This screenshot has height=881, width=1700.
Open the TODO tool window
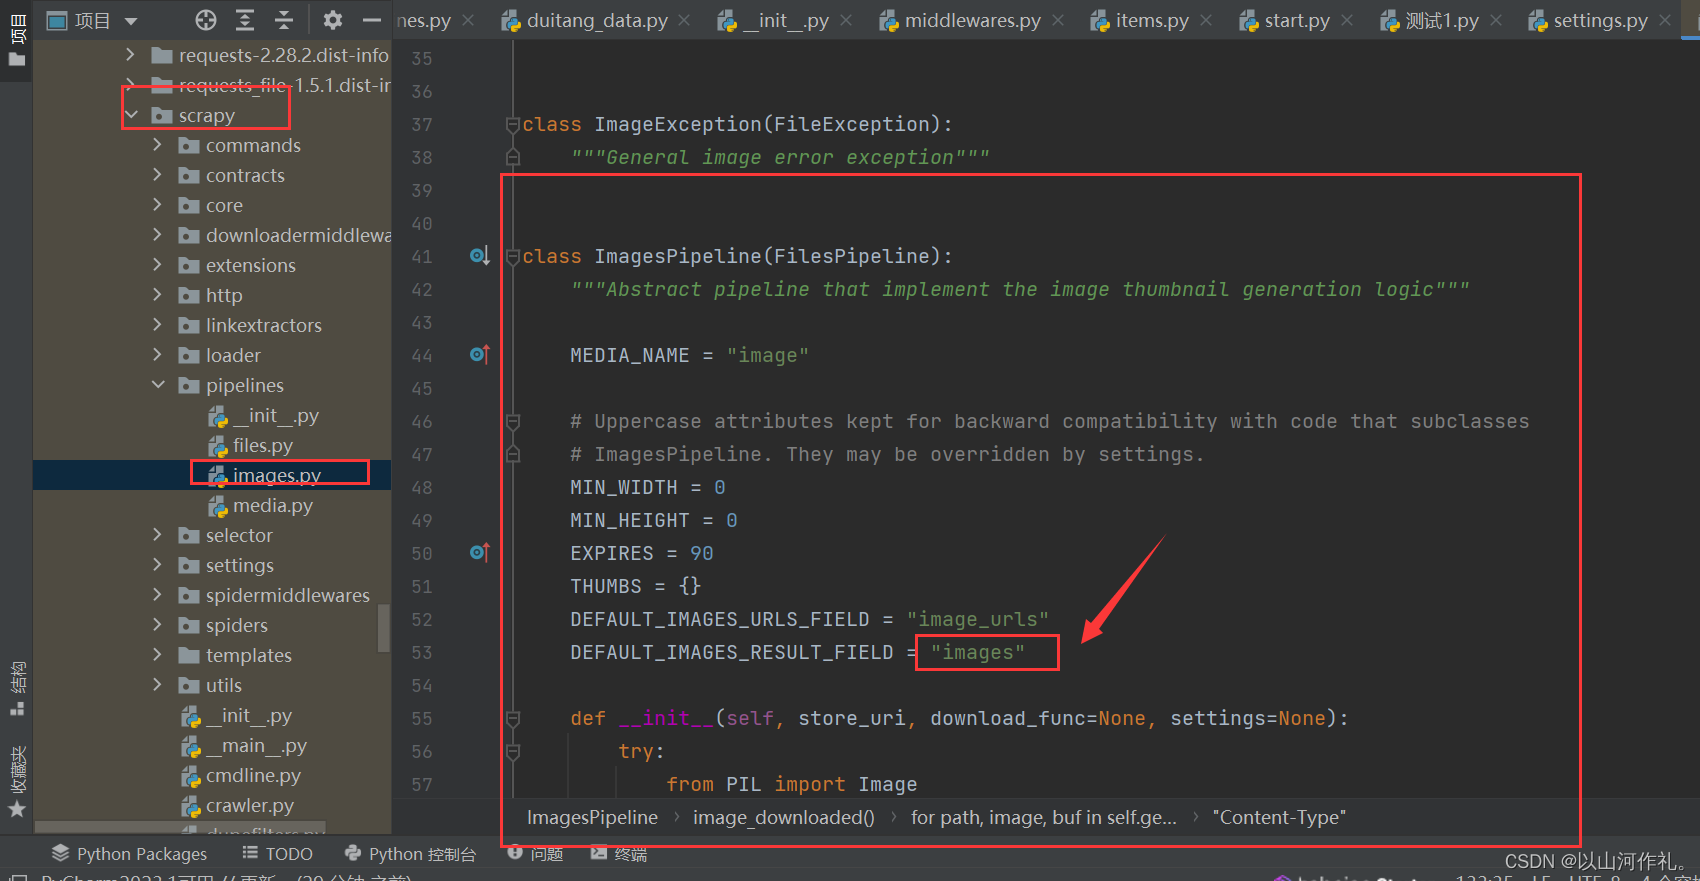pyautogui.click(x=277, y=853)
